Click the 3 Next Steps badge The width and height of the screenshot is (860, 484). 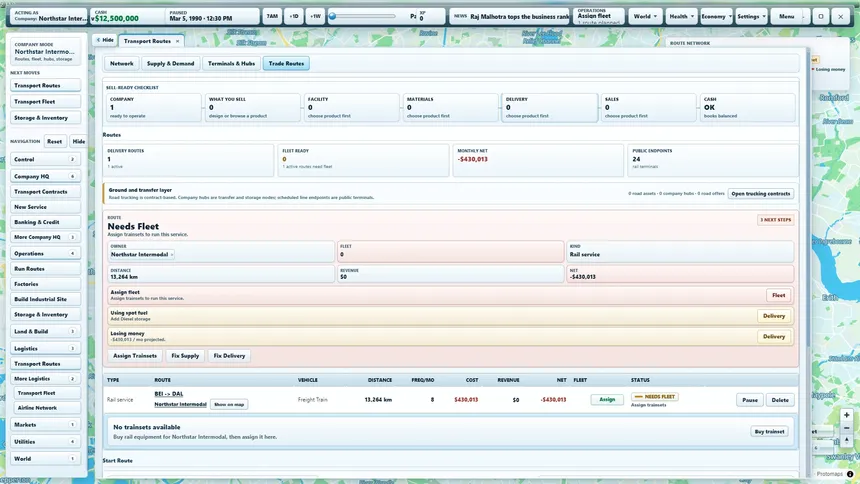coord(776,220)
